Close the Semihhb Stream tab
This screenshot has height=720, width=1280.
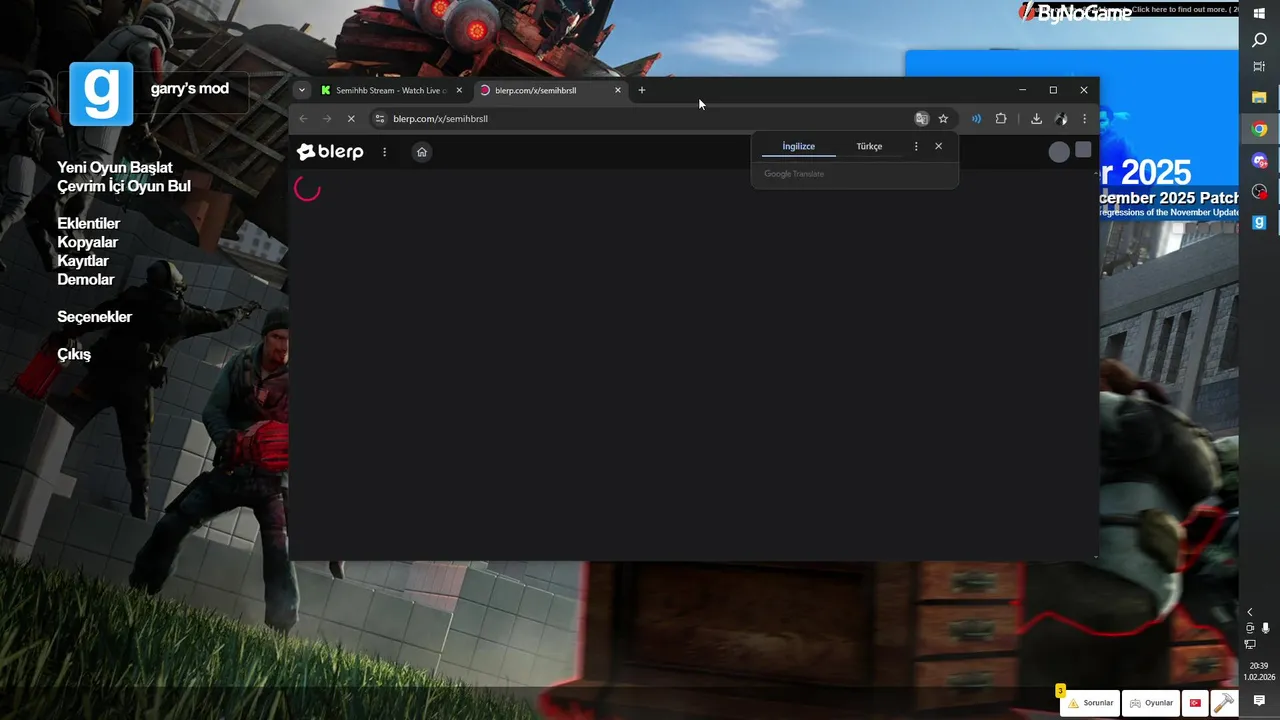point(460,90)
